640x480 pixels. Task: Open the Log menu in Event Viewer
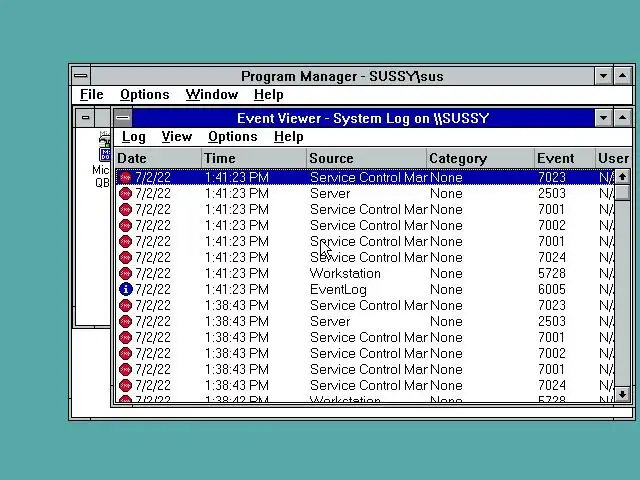[x=133, y=137]
